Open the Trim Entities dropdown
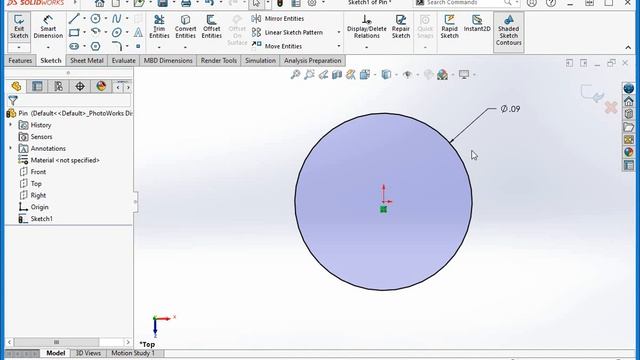The image size is (640, 360). [x=159, y=47]
